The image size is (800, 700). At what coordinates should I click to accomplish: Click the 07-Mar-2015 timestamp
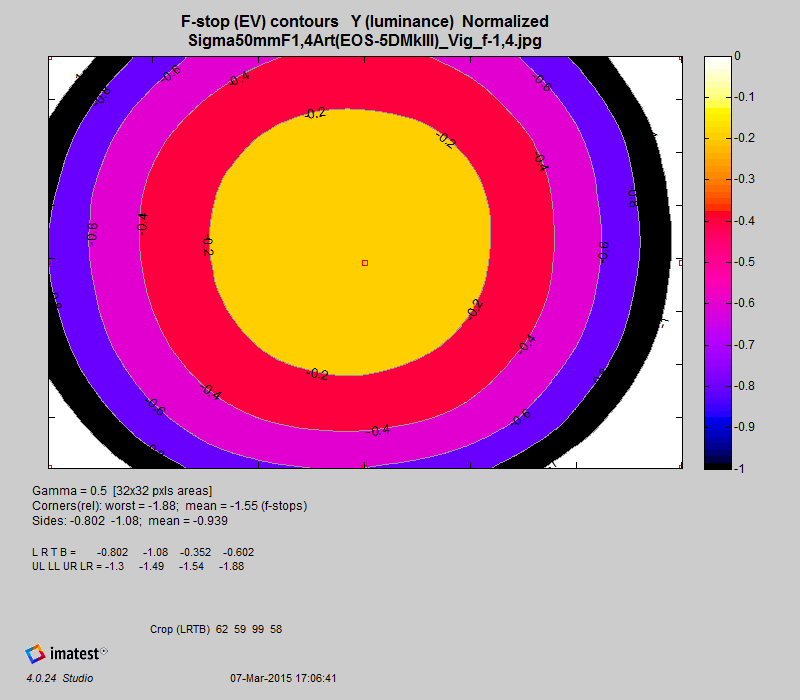pos(283,678)
